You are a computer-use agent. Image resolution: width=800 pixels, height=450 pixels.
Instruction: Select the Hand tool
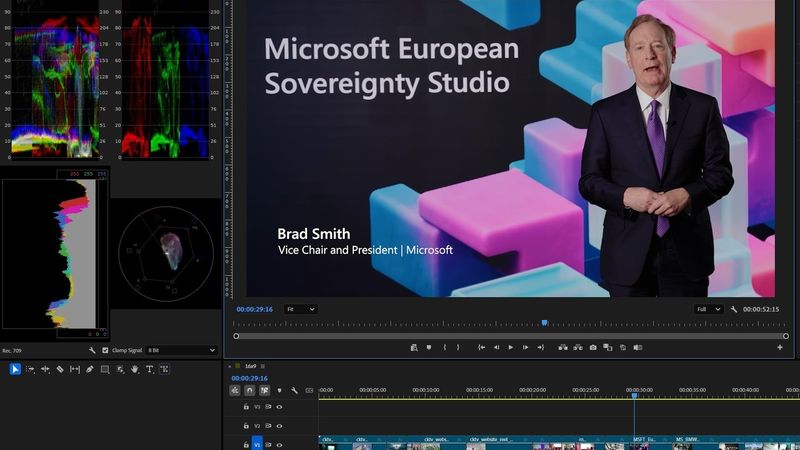tap(135, 369)
